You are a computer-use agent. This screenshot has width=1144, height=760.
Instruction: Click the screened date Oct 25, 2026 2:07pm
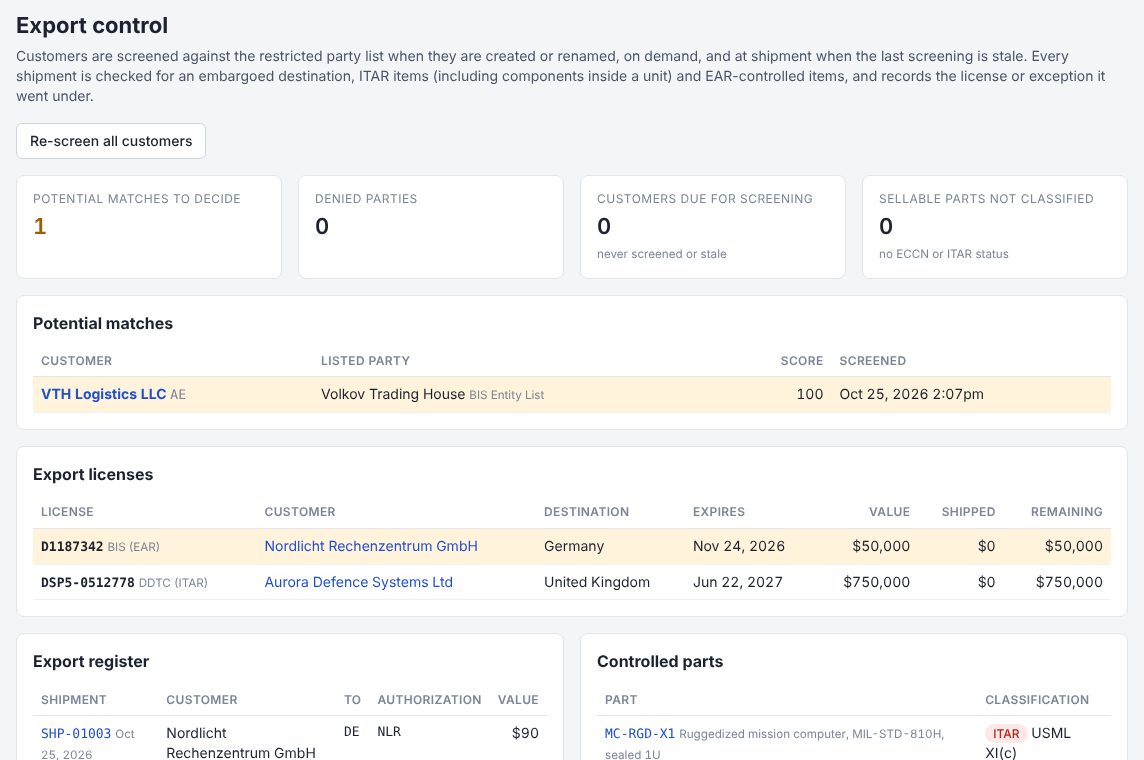tap(911, 394)
